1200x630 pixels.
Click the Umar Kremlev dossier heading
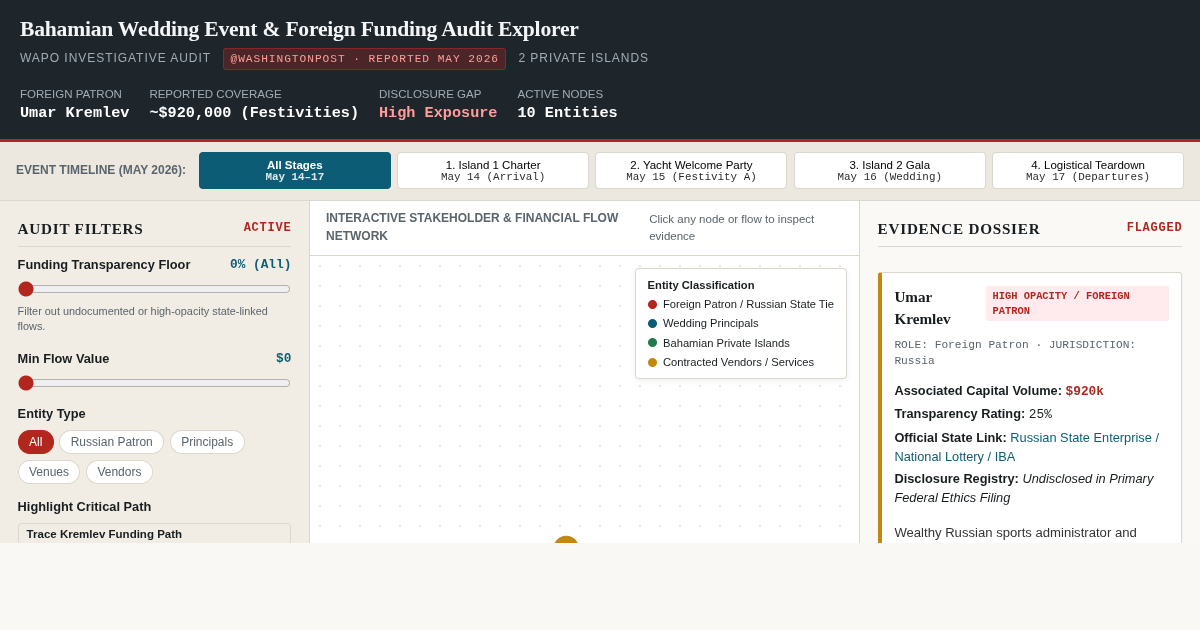click(923, 308)
